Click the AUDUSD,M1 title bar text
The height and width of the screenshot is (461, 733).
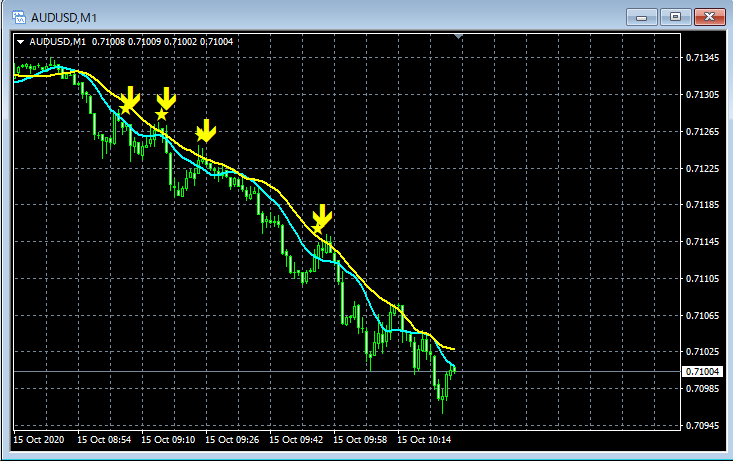coord(64,18)
